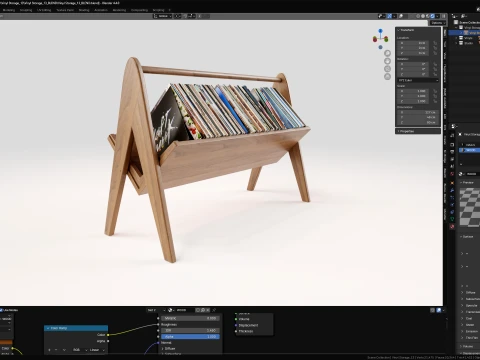Open viewport shading options dropdown arrow
This screenshot has height=360, width=480.
coord(437,16)
